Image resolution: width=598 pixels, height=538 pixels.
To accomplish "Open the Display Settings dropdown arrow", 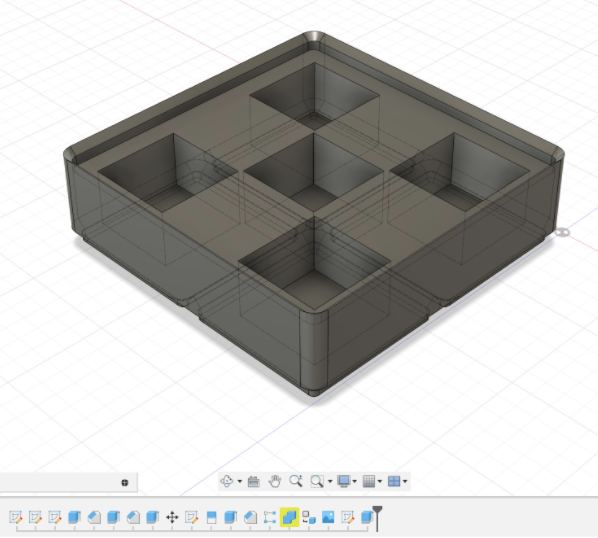I will [x=355, y=482].
